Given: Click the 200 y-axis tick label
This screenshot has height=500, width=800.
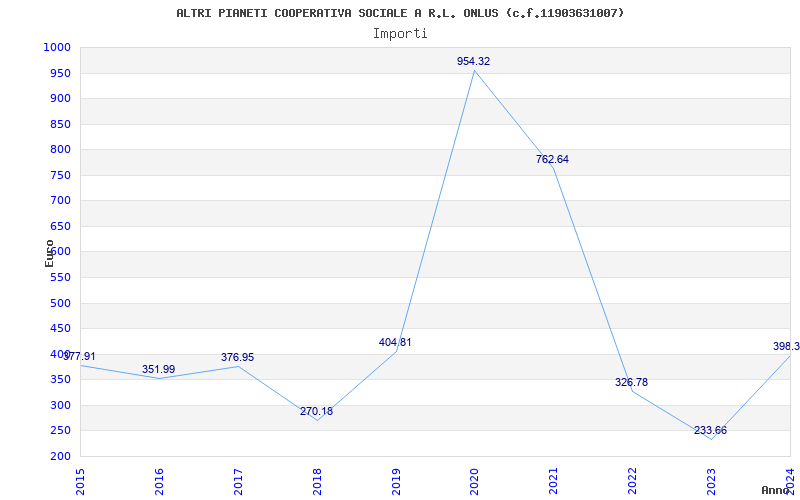Looking at the screenshot, I should click(x=60, y=456).
